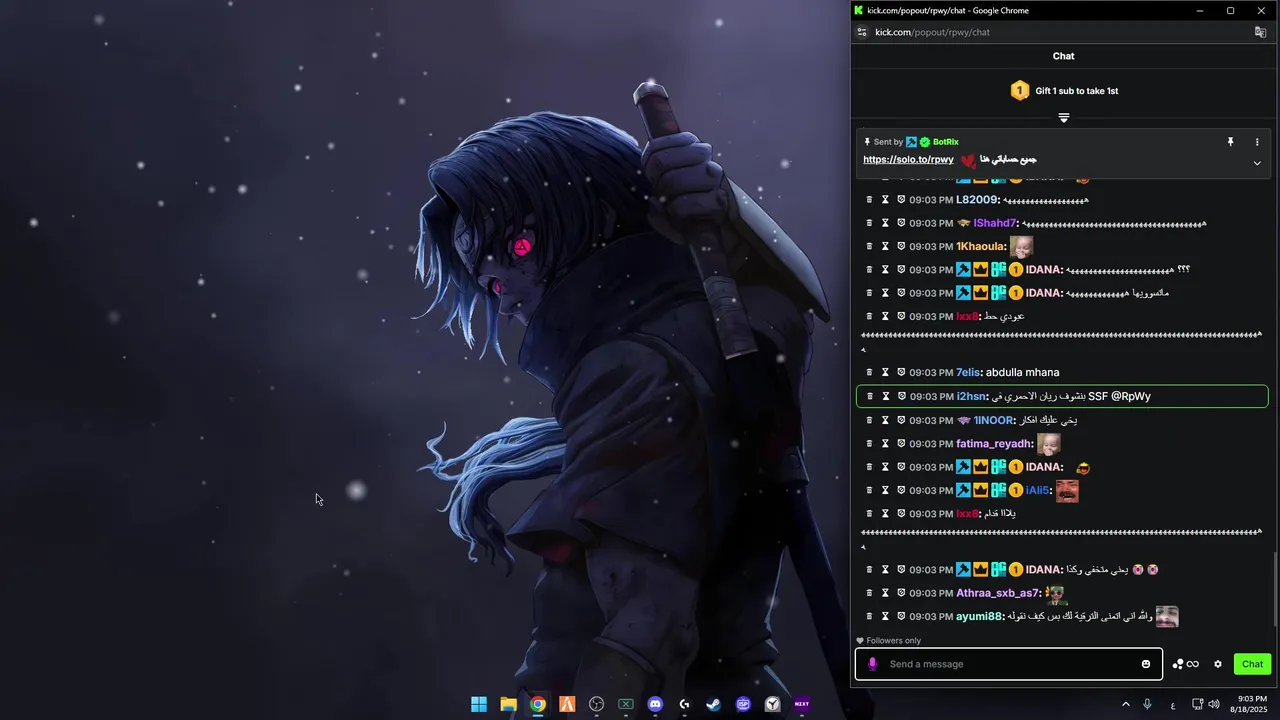Delete the 1Khaoula chat message
Screen dimensions: 1280x720
[869, 246]
